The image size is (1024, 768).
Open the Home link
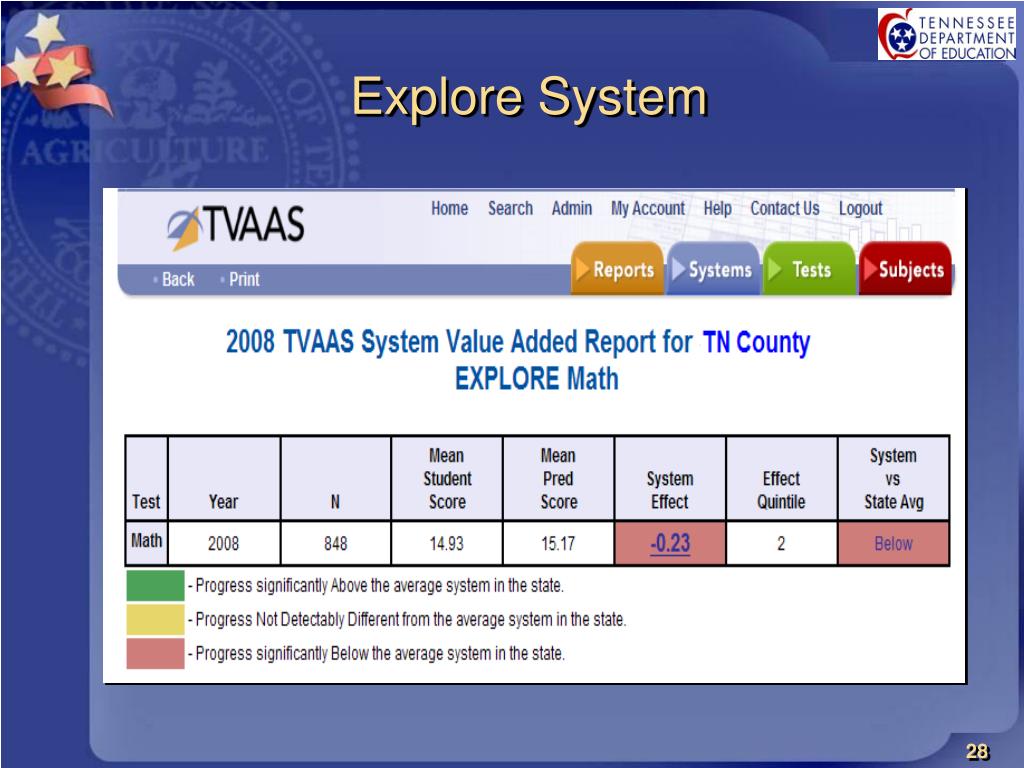tap(449, 208)
